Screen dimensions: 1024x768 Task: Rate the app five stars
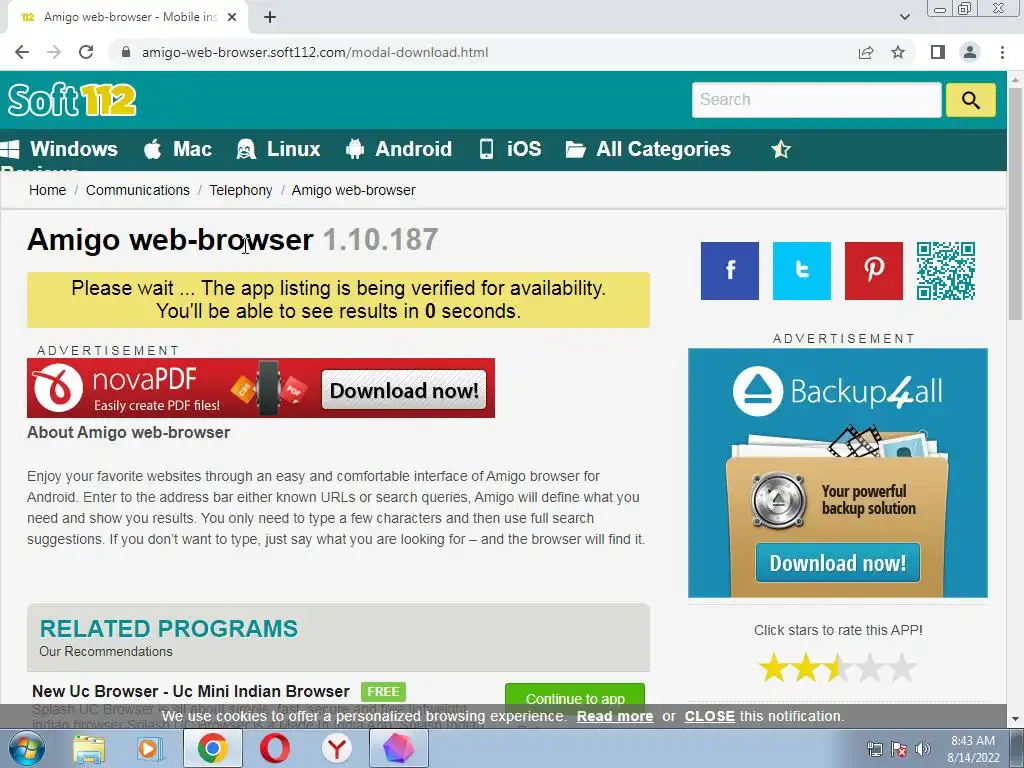902,667
